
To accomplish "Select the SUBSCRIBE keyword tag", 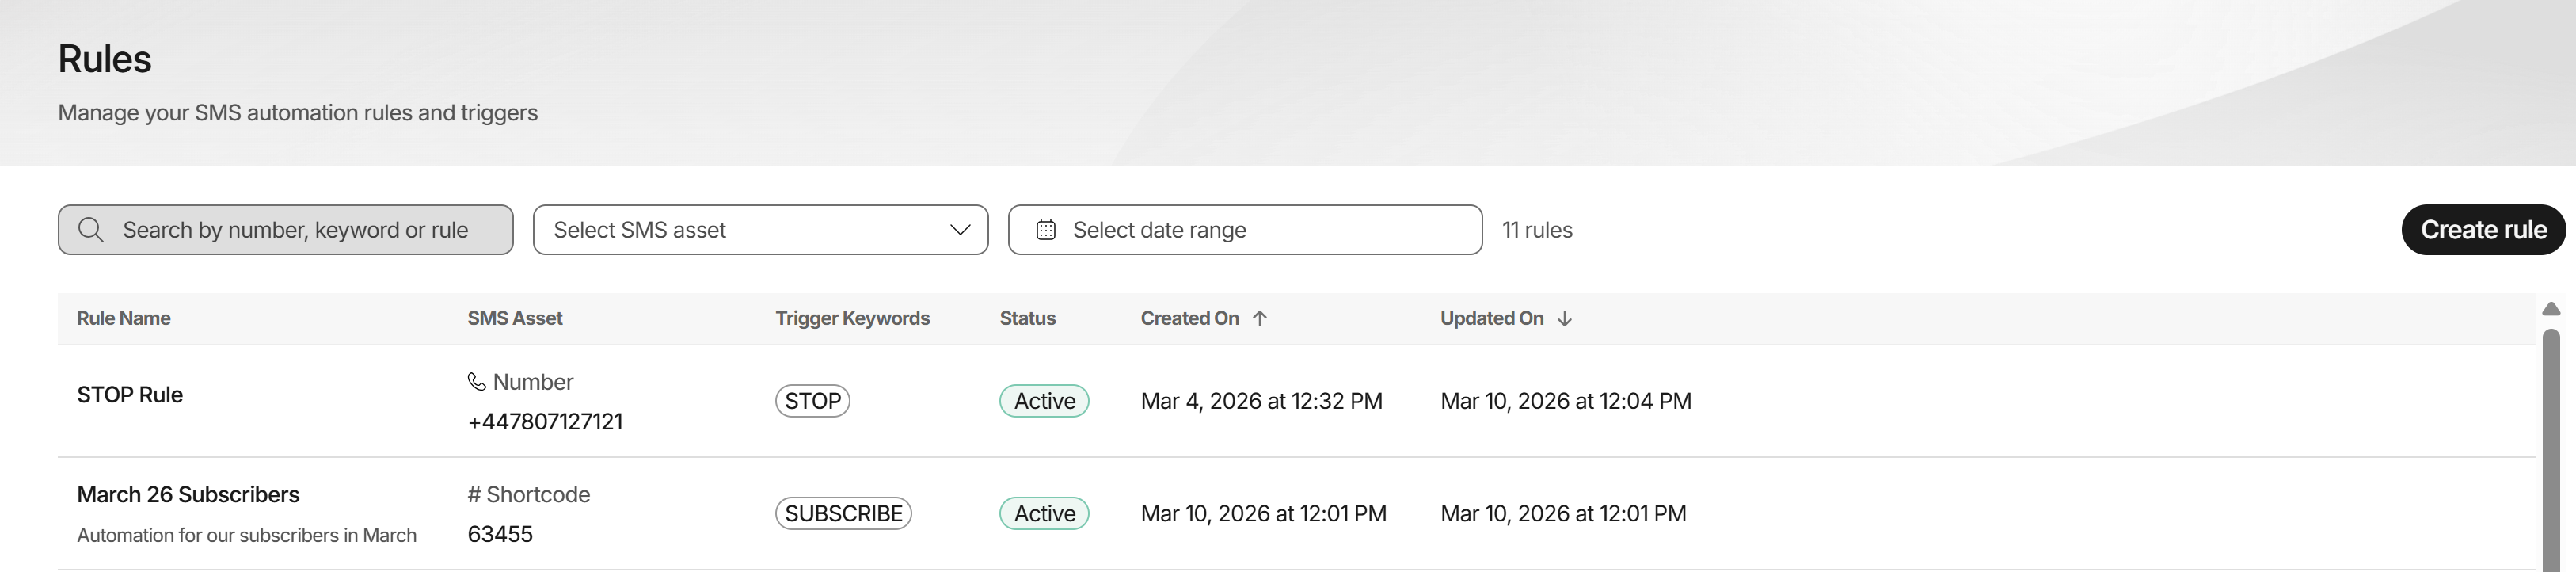I will coord(843,513).
